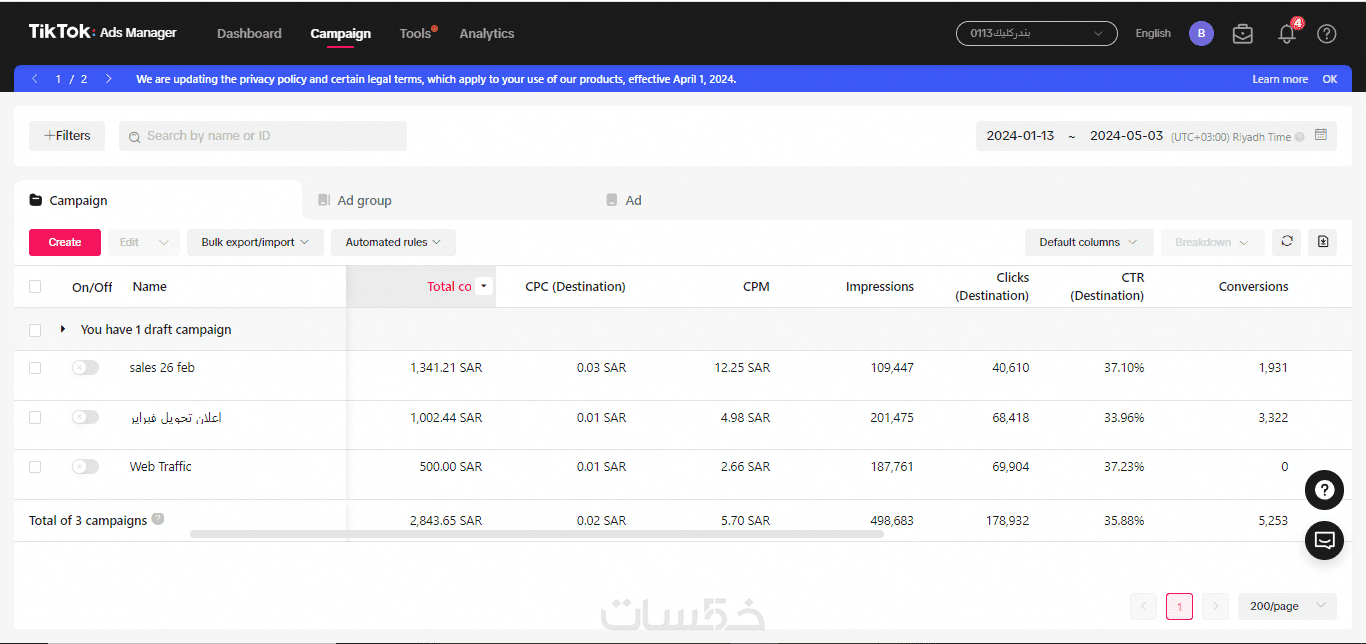
Task: Click the user avatar B
Action: point(1201,33)
